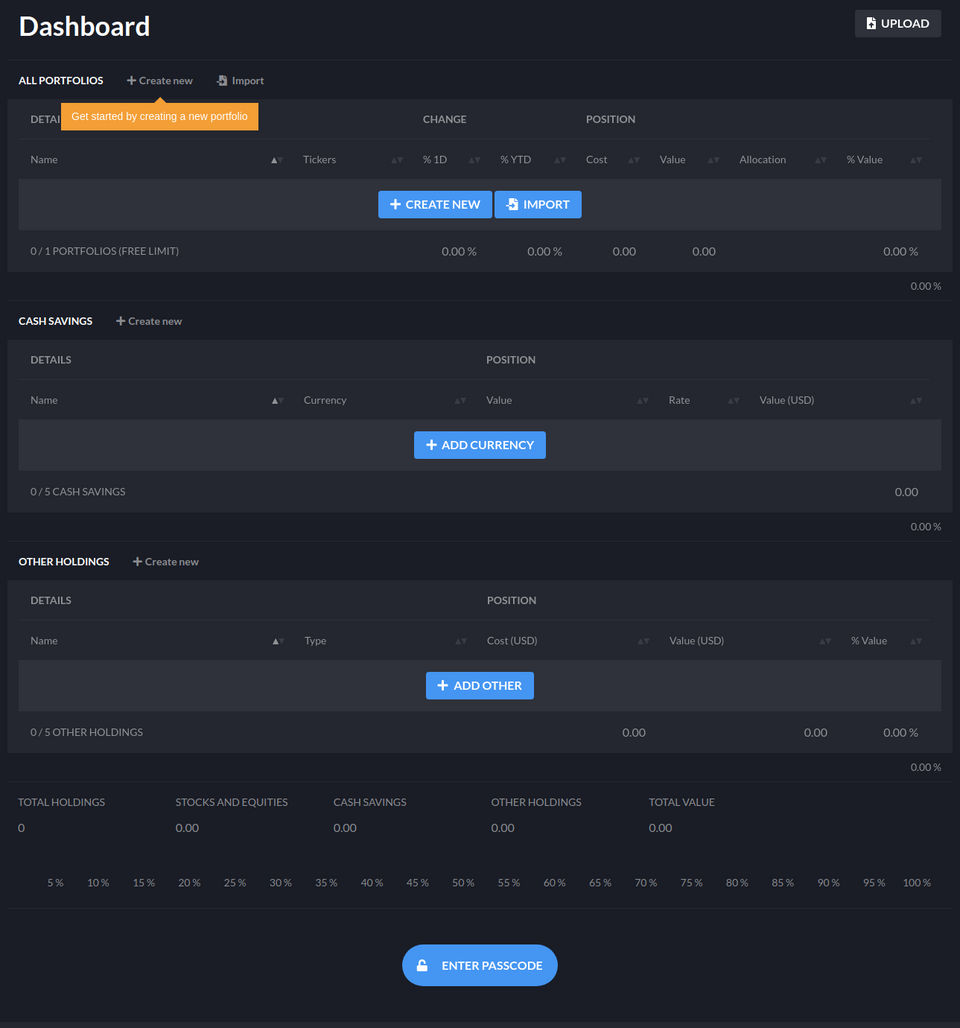Sort other holdings by Value (USD) arrows
960x1028 pixels.
coord(825,641)
